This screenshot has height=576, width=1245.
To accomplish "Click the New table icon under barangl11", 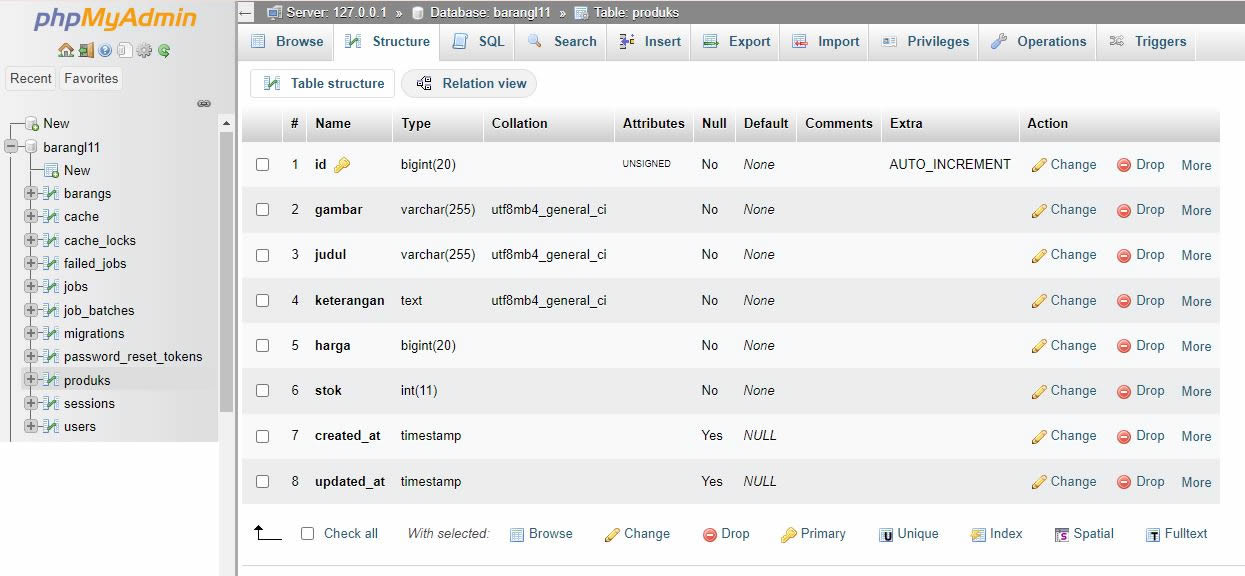I will pyautogui.click(x=52, y=171).
